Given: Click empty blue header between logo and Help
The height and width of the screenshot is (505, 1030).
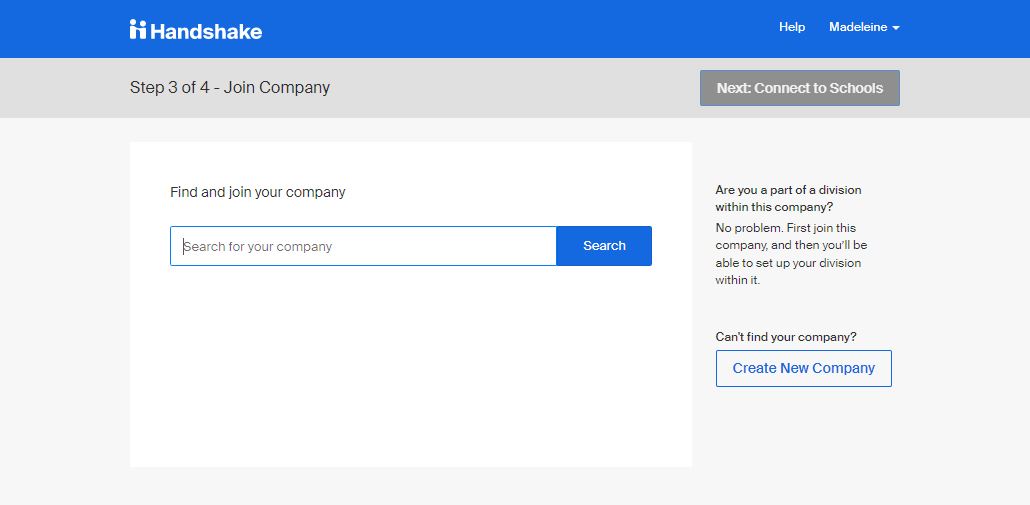Looking at the screenshot, I should click(x=520, y=29).
